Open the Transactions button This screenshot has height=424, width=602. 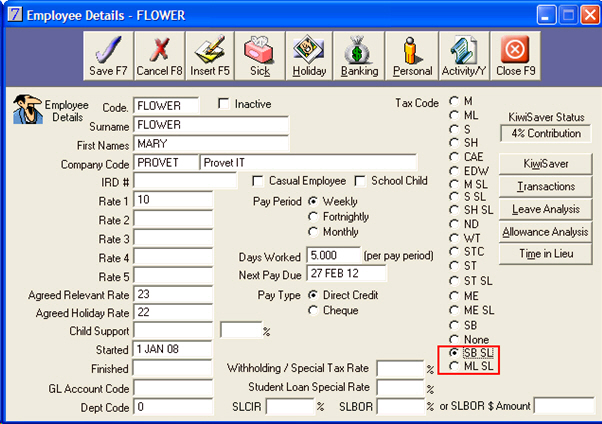click(546, 187)
